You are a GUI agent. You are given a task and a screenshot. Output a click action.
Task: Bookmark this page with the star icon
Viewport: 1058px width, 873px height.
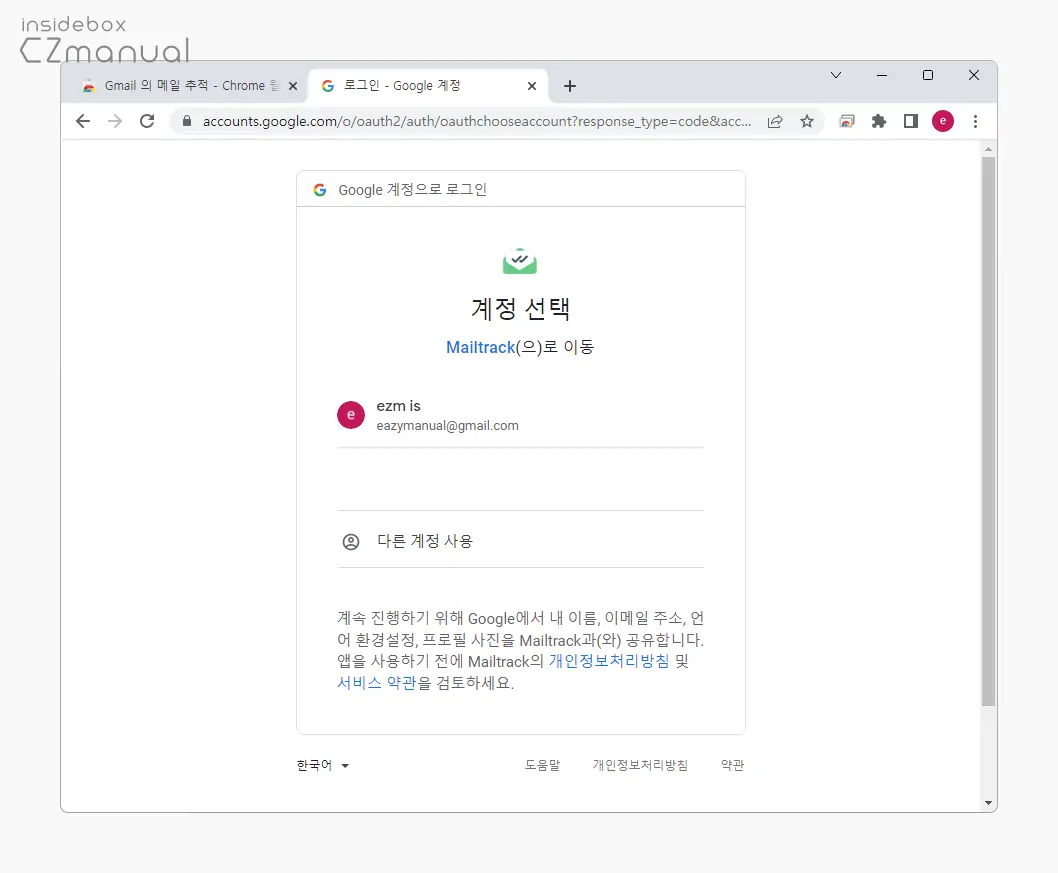tap(807, 121)
